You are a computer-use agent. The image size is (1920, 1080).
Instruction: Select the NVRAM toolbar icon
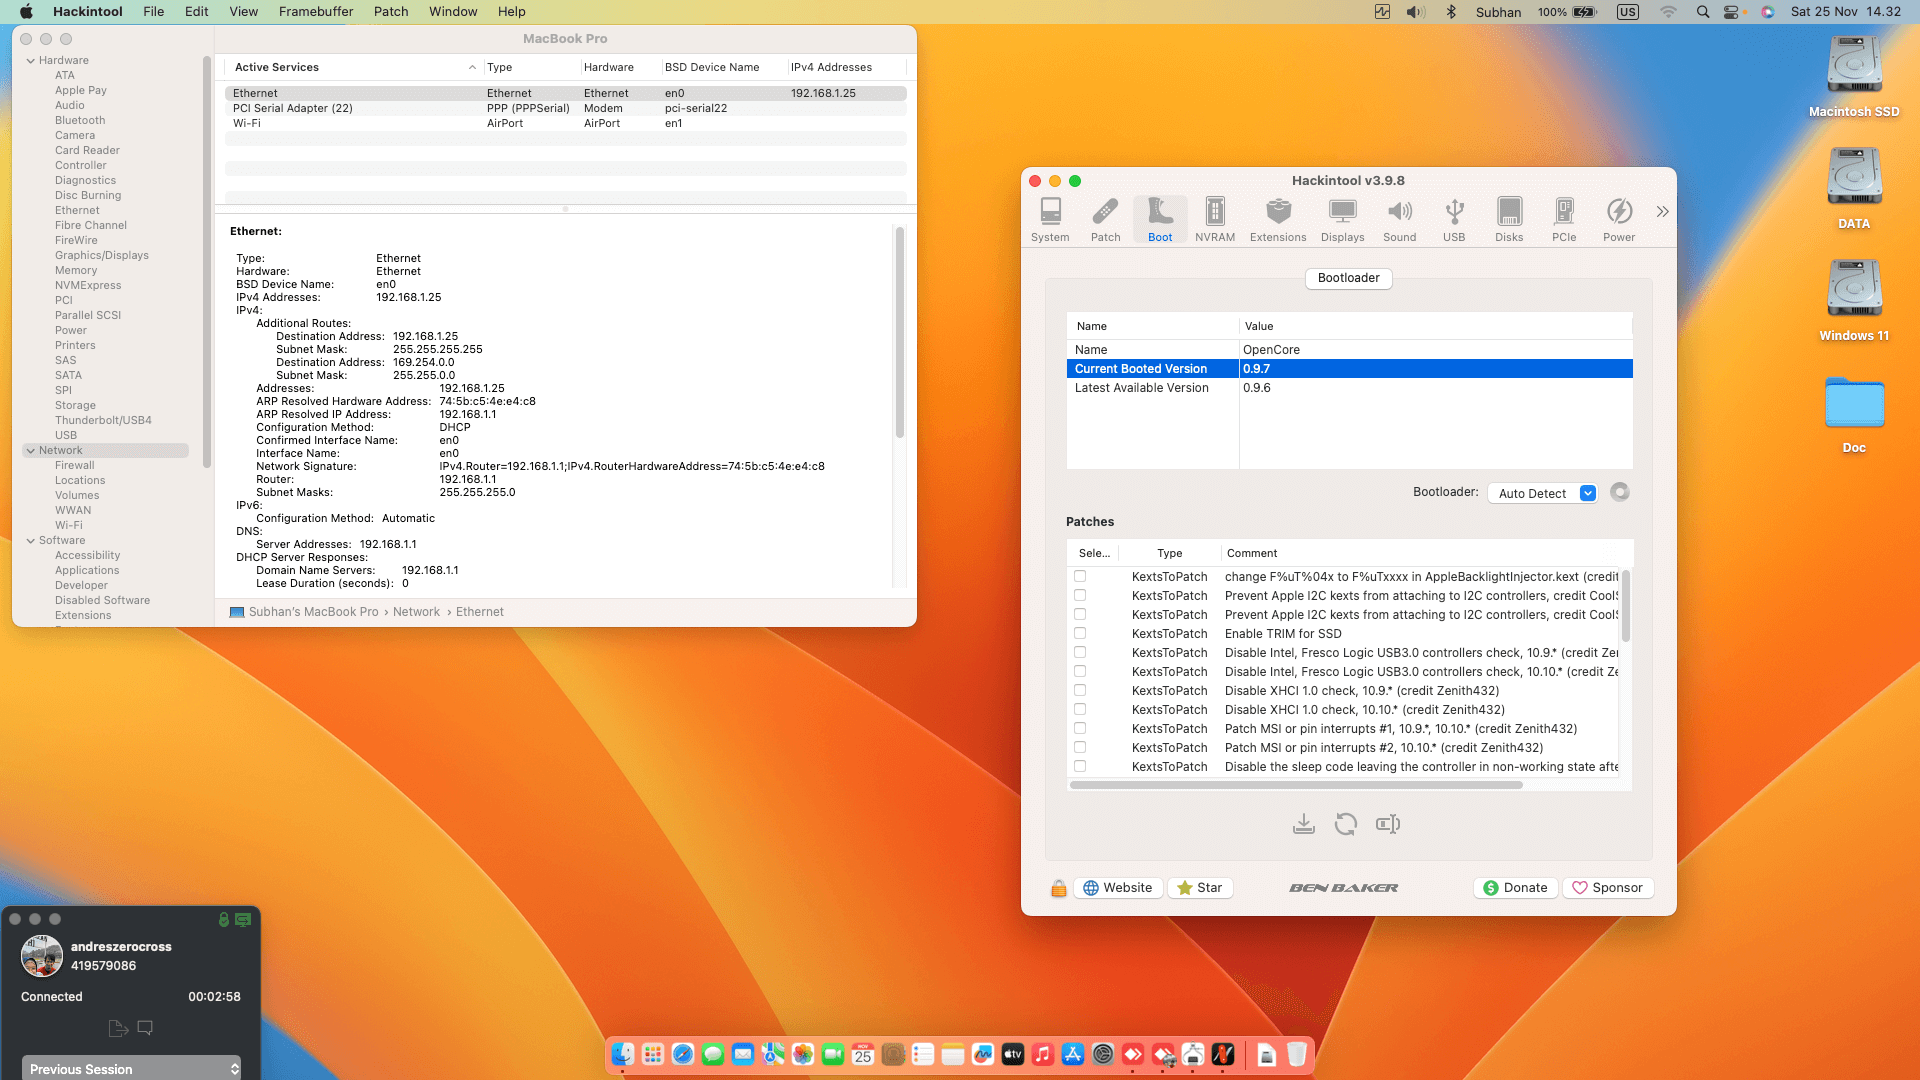pyautogui.click(x=1215, y=219)
